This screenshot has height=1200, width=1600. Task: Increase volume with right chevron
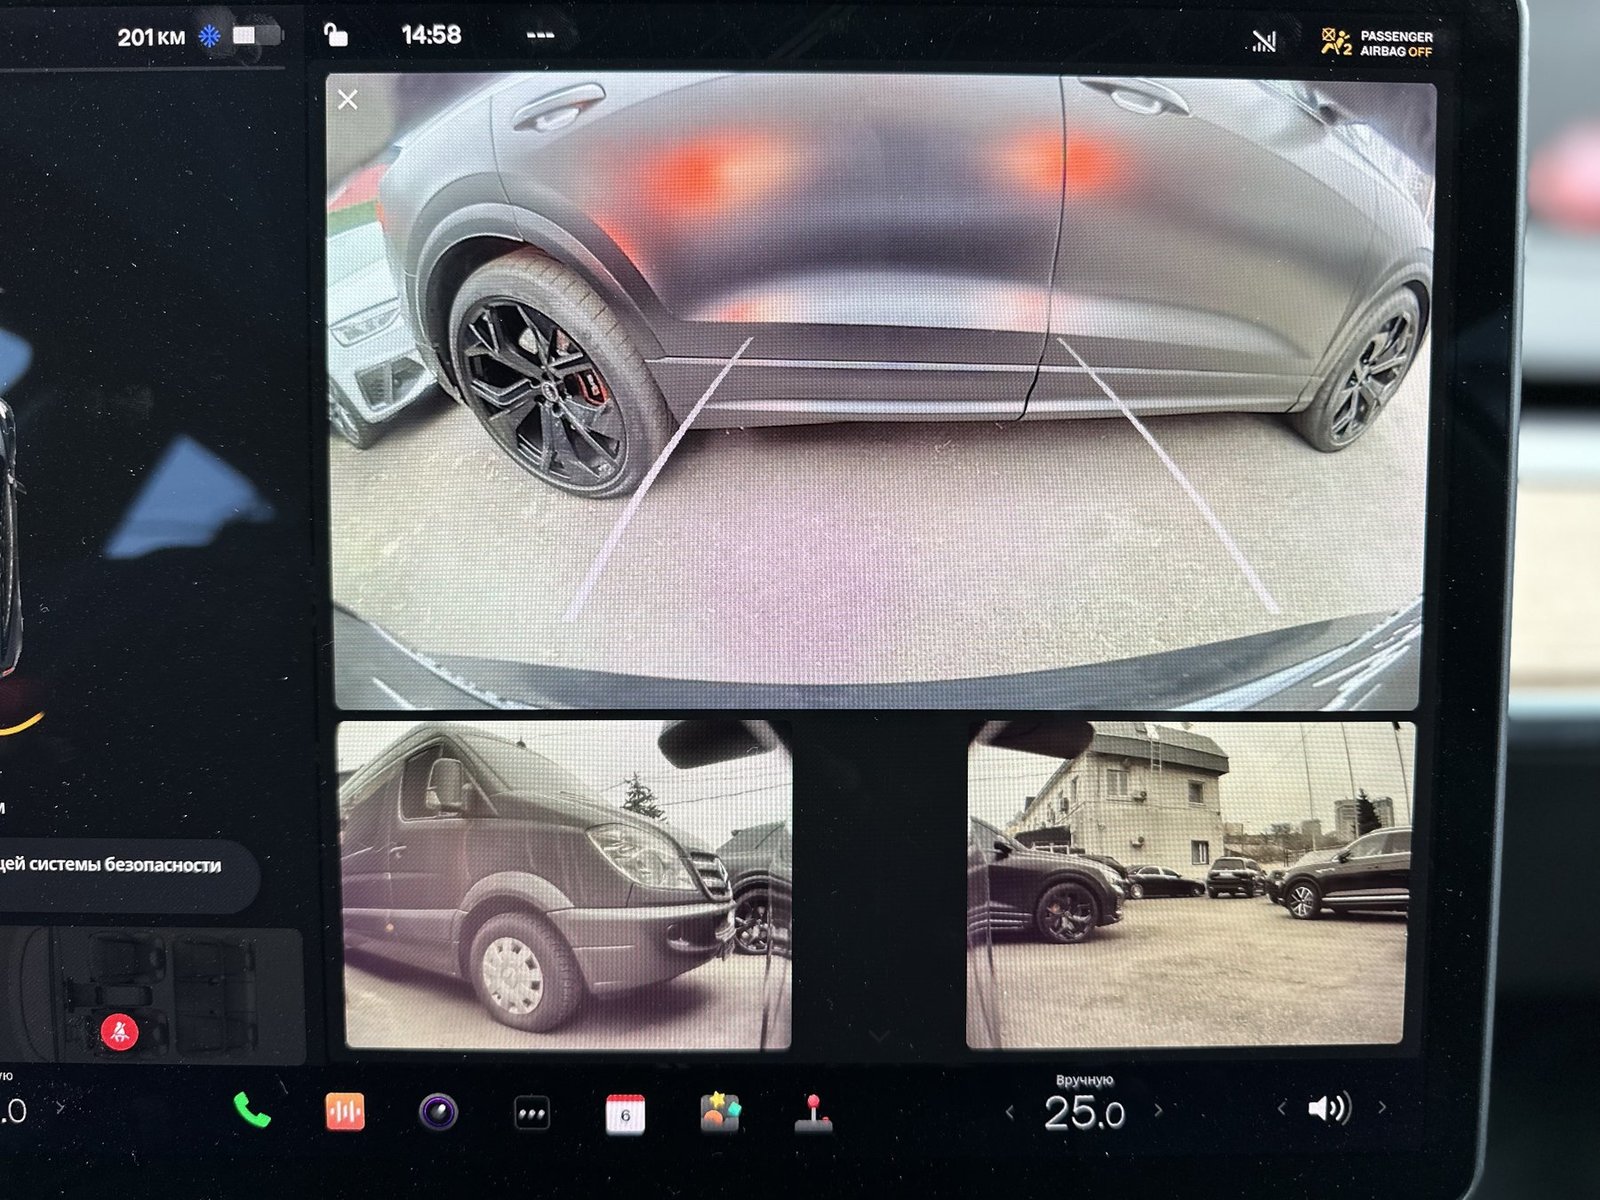1382,1107
